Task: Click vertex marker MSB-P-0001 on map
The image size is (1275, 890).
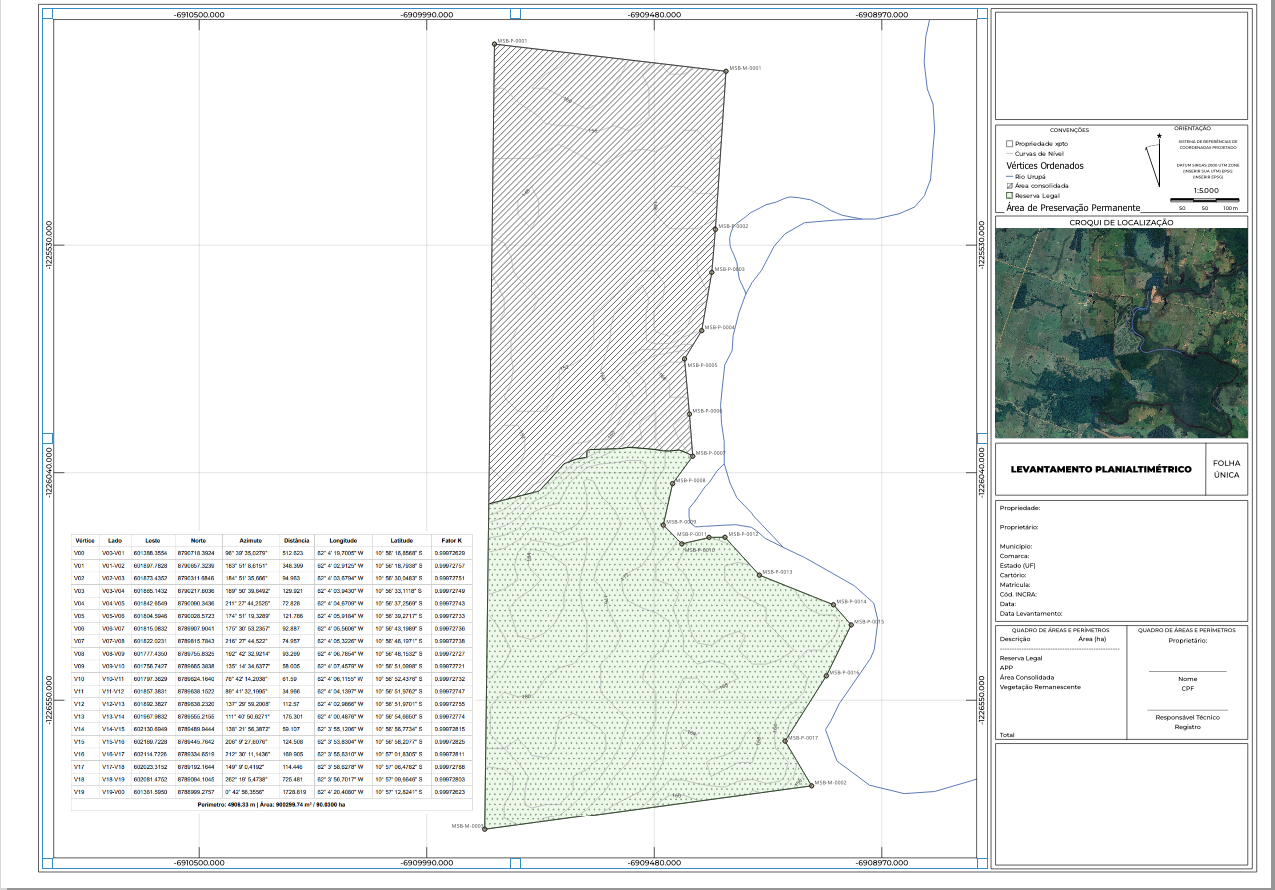Action: pyautogui.click(x=496, y=44)
